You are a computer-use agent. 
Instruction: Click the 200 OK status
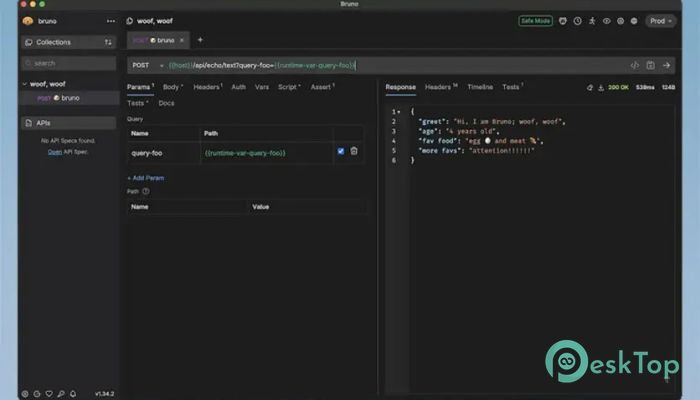coord(618,88)
